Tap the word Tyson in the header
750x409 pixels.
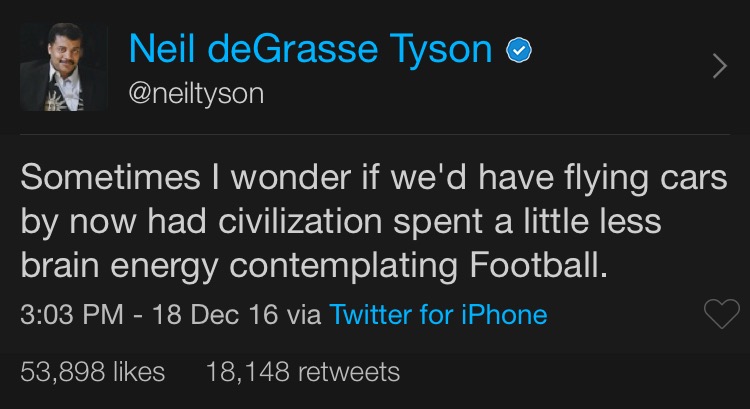tap(444, 49)
